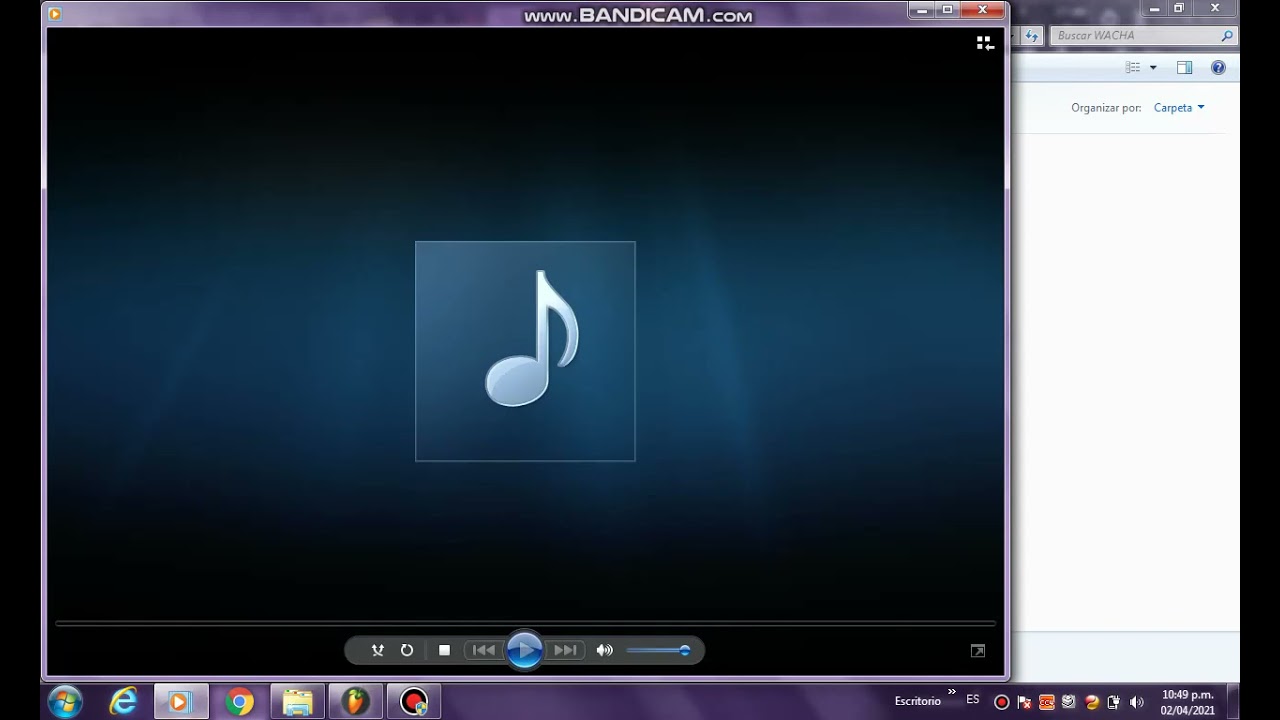This screenshot has height=720, width=1280.
Task: Switch to Library view icon
Action: [985, 43]
